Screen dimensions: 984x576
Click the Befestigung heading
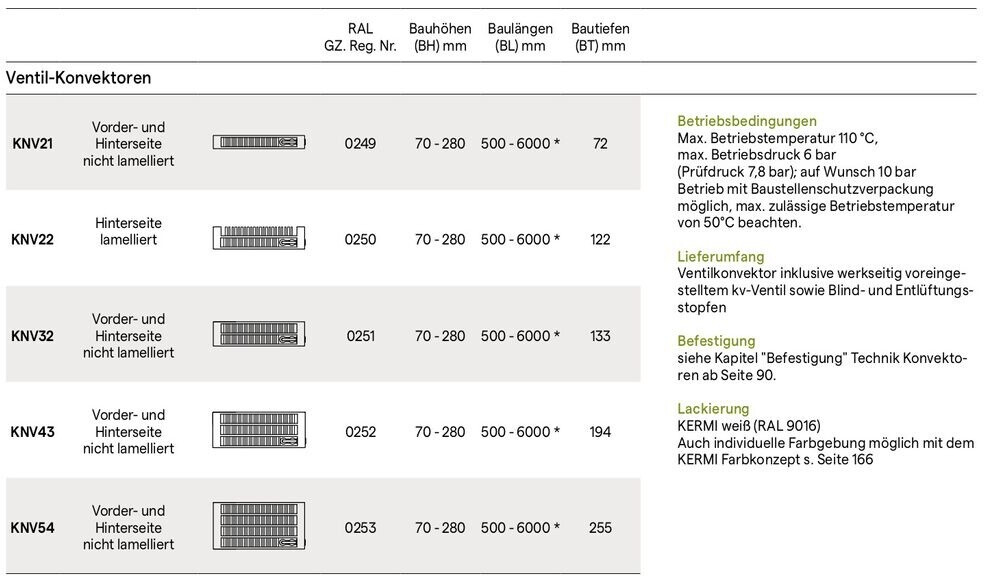click(716, 341)
